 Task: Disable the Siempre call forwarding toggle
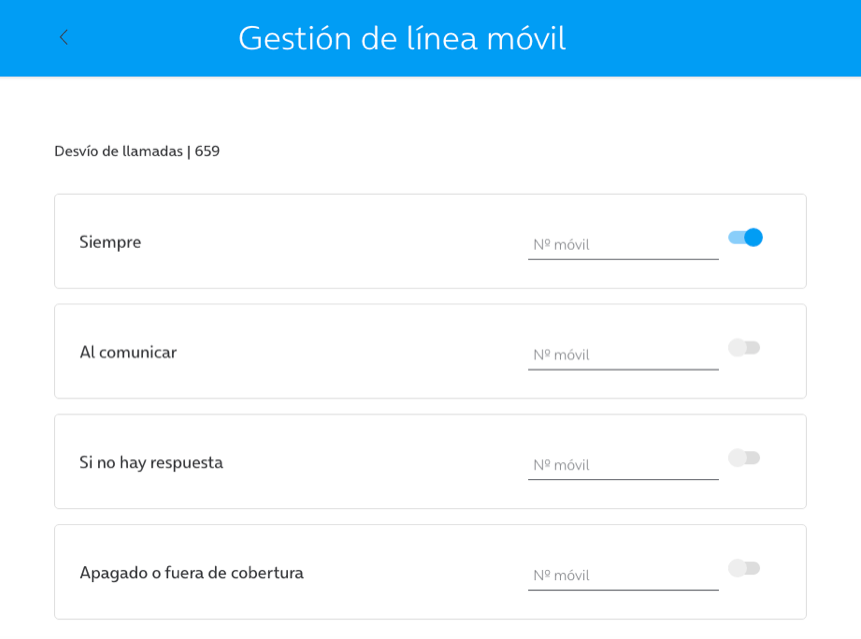744,237
